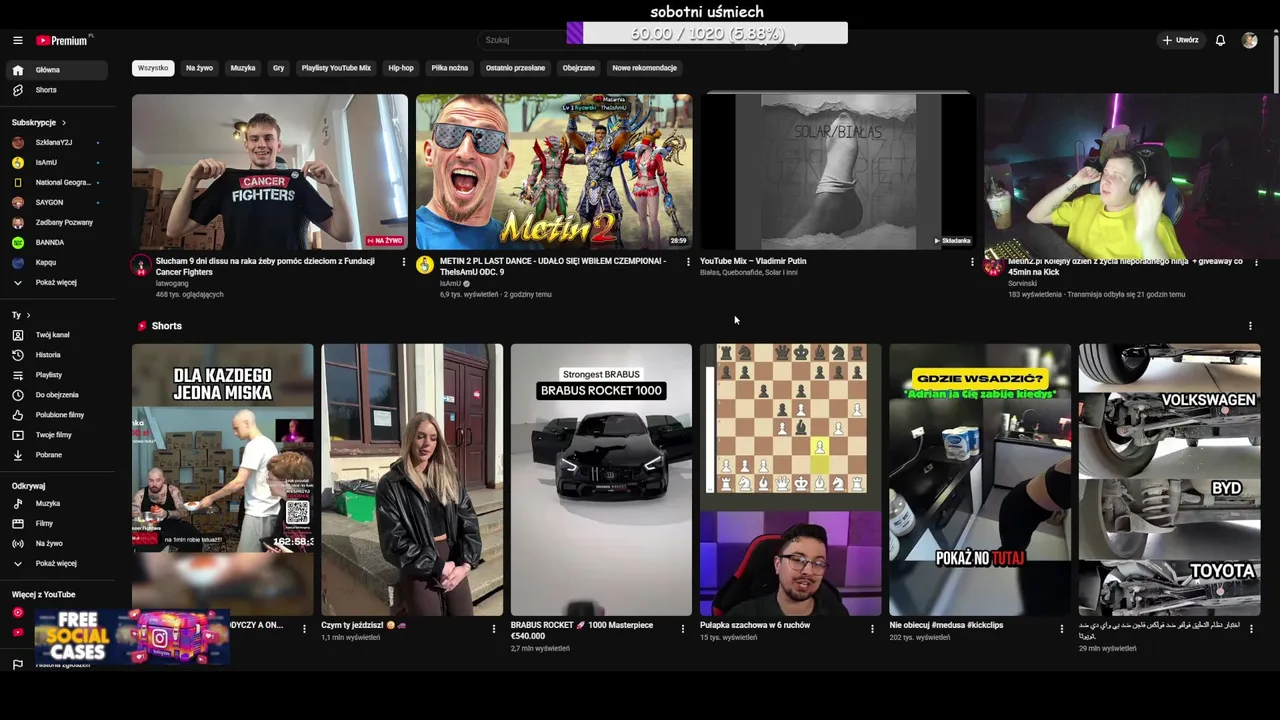The image size is (1280, 720).
Task: Open the Cancer Fighters live stream thumbnail
Action: (x=270, y=171)
